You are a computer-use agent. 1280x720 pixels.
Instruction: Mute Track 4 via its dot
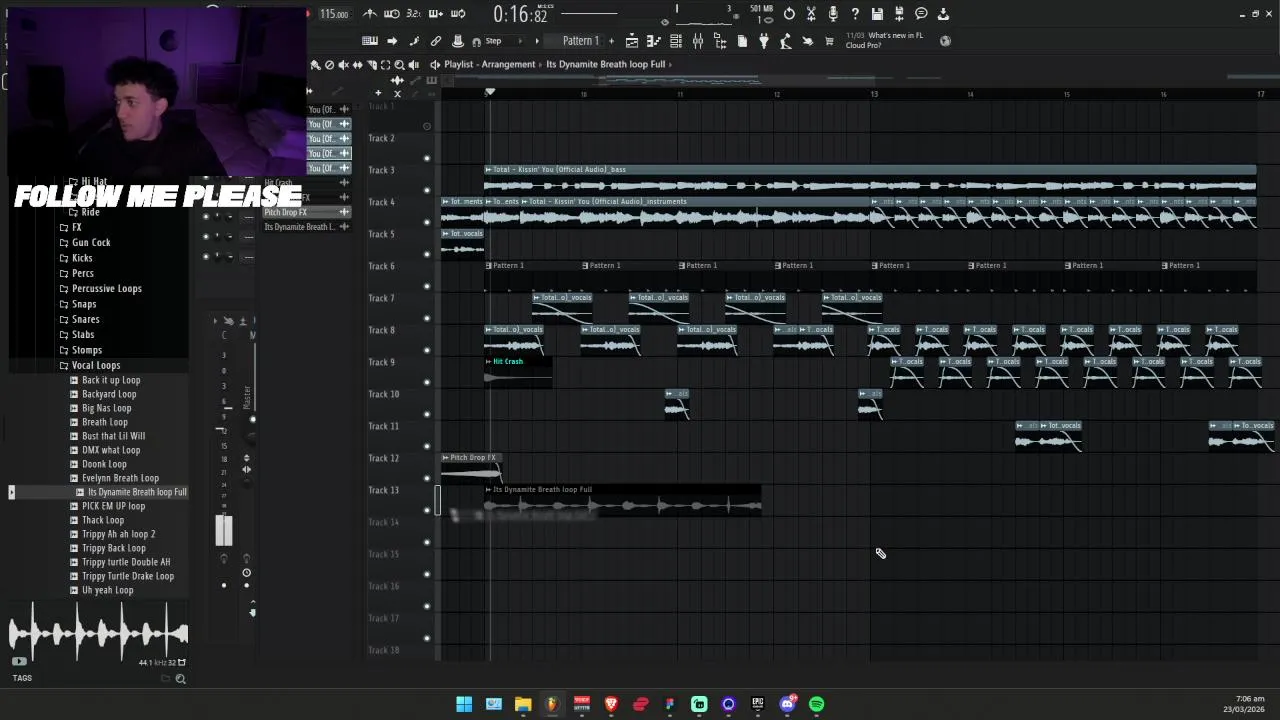[x=427, y=222]
